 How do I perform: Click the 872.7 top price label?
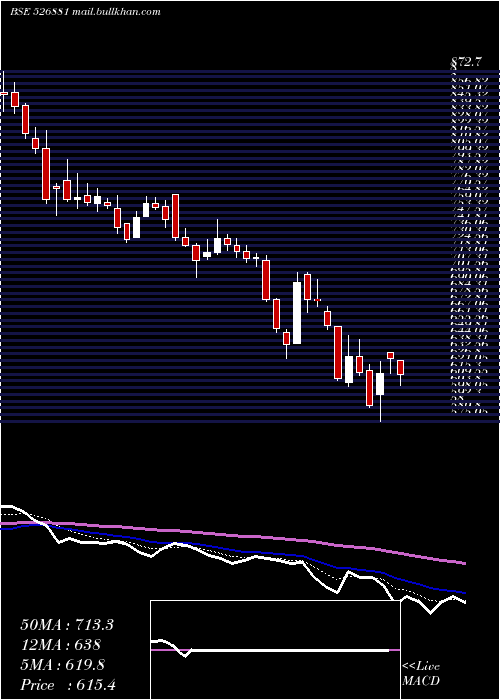[466, 62]
